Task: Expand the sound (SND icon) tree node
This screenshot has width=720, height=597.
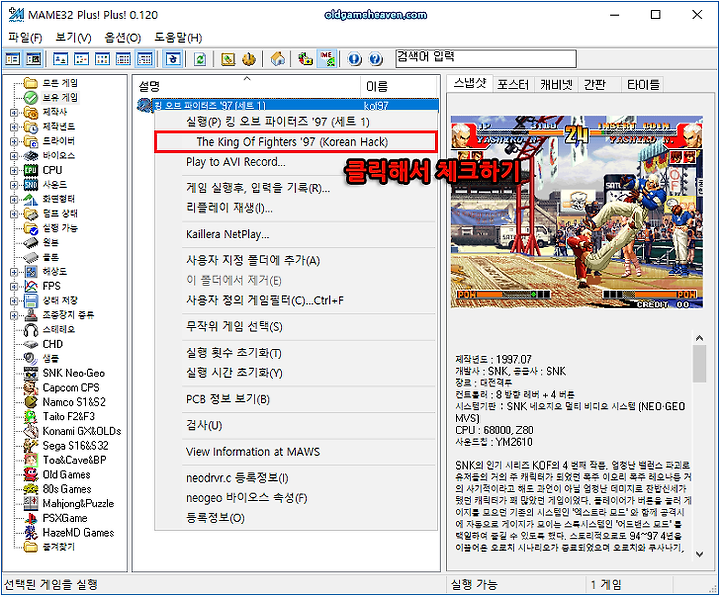Action: point(14,185)
